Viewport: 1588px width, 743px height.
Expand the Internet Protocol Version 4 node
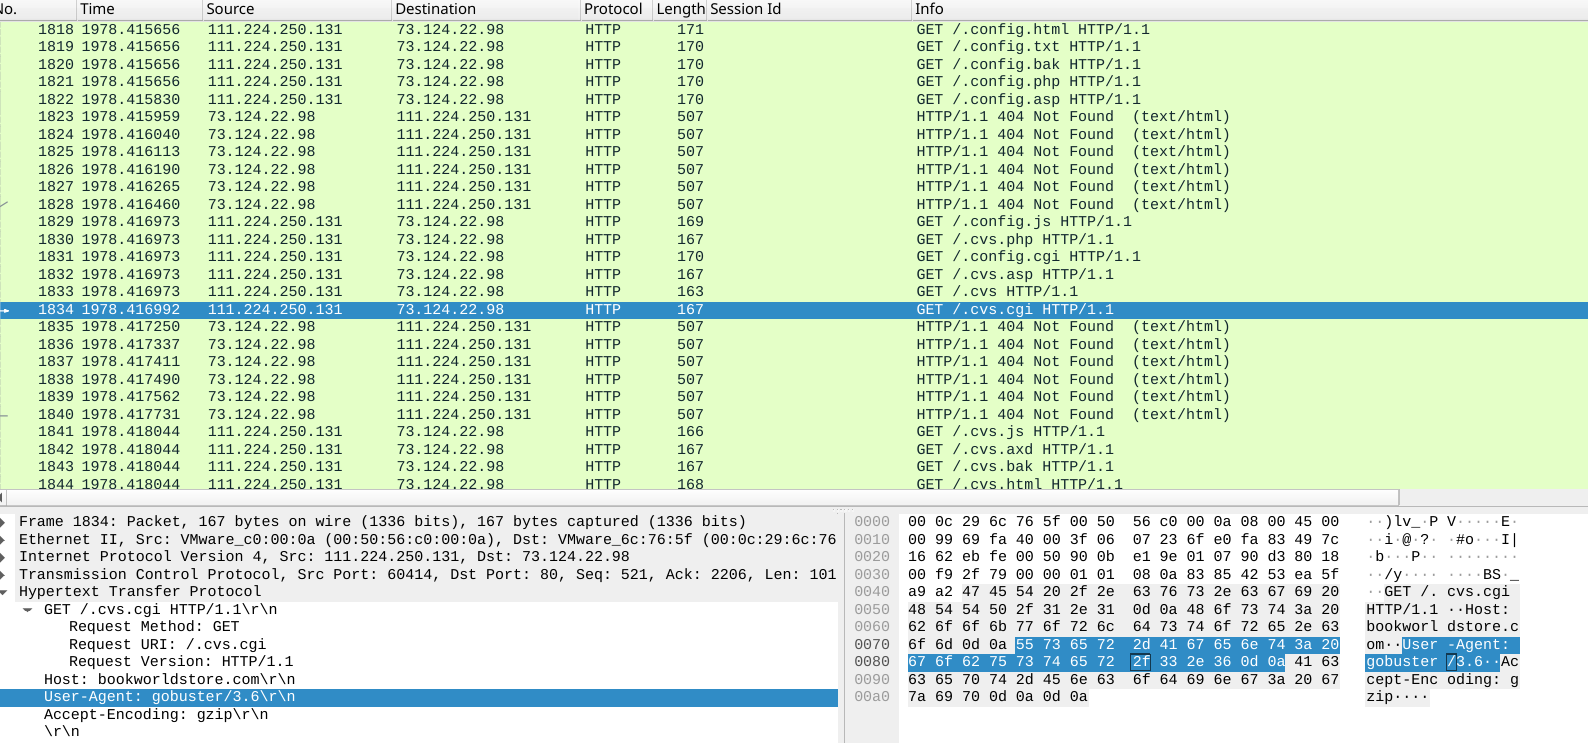(x=5, y=557)
